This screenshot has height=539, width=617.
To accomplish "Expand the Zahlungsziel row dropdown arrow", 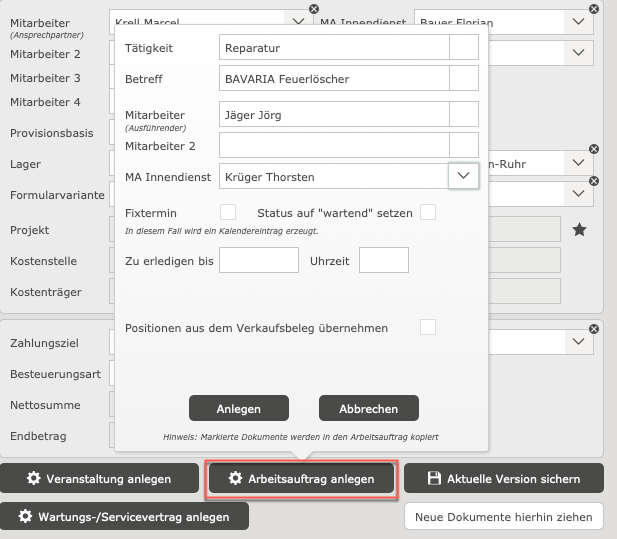I will click(578, 341).
